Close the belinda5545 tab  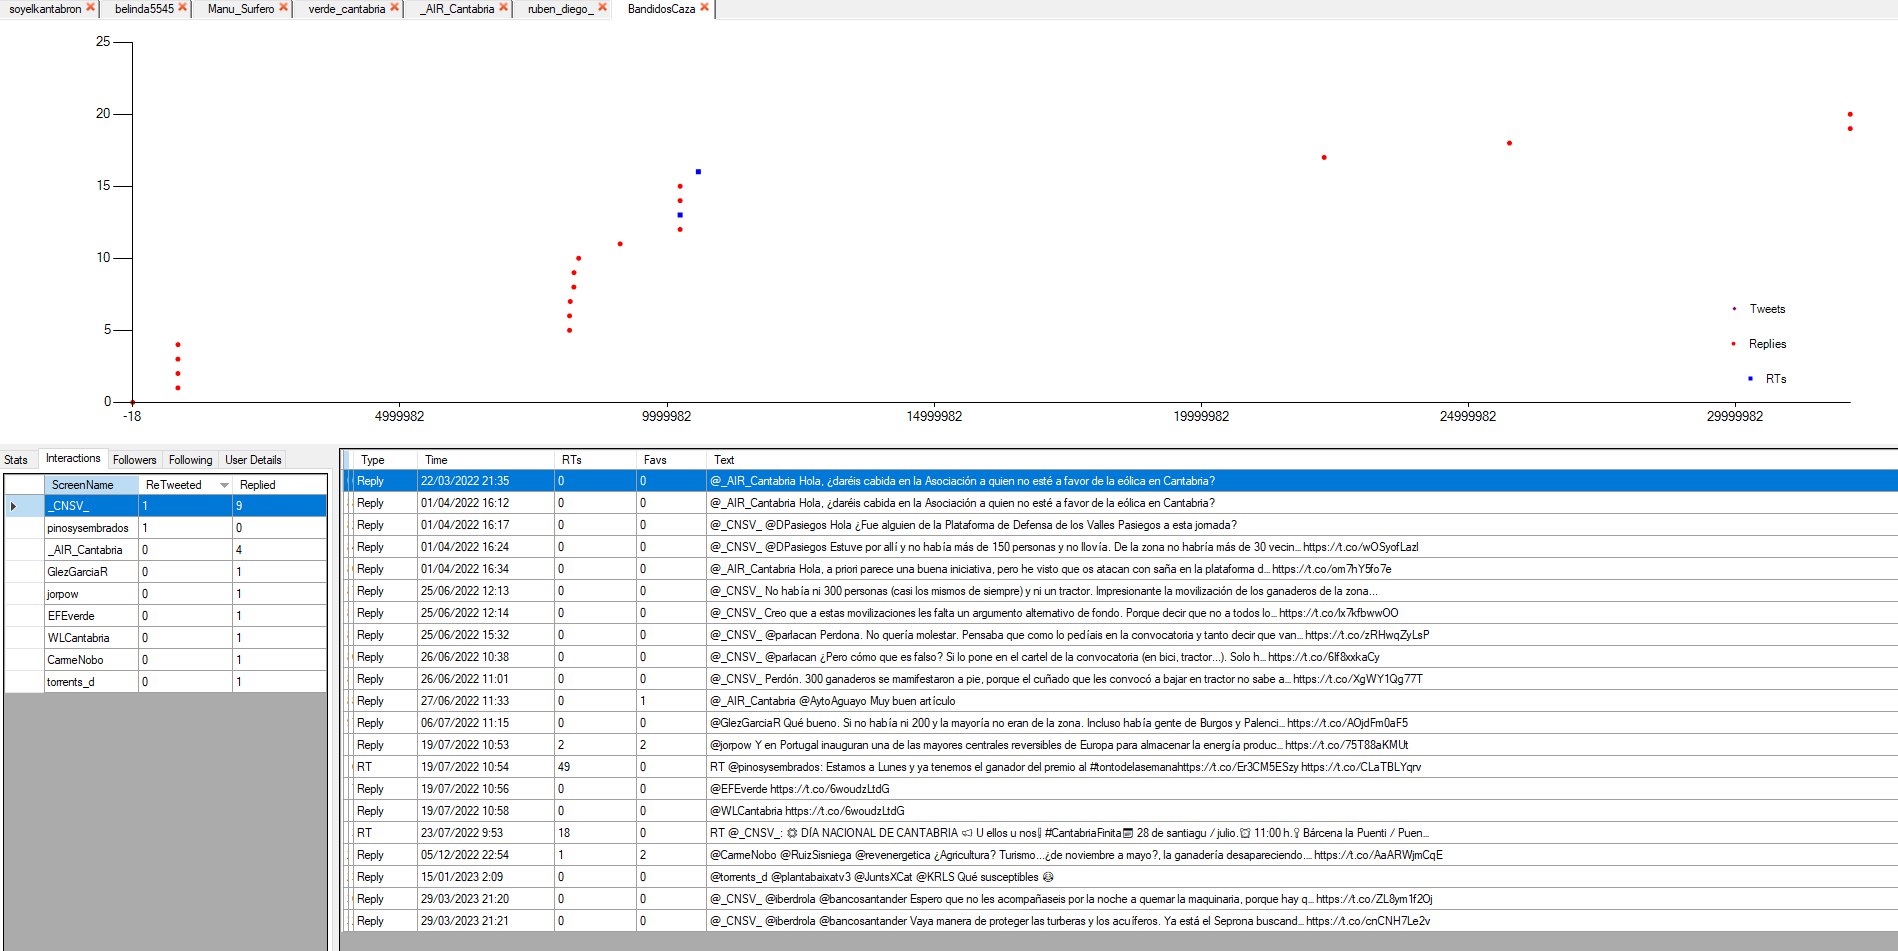point(182,8)
